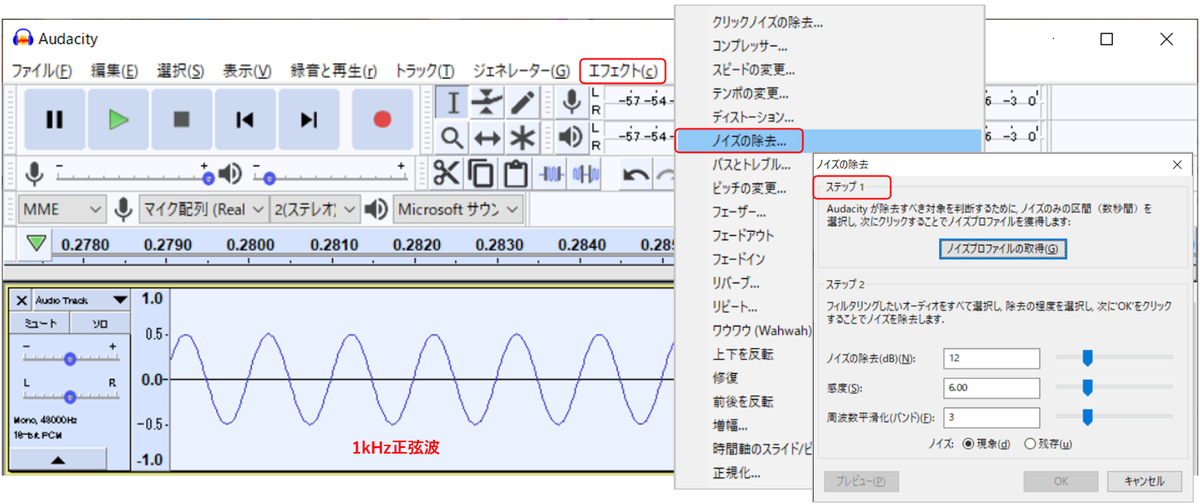
Task: Collapse the track with the up arrow
Action: click(58, 460)
